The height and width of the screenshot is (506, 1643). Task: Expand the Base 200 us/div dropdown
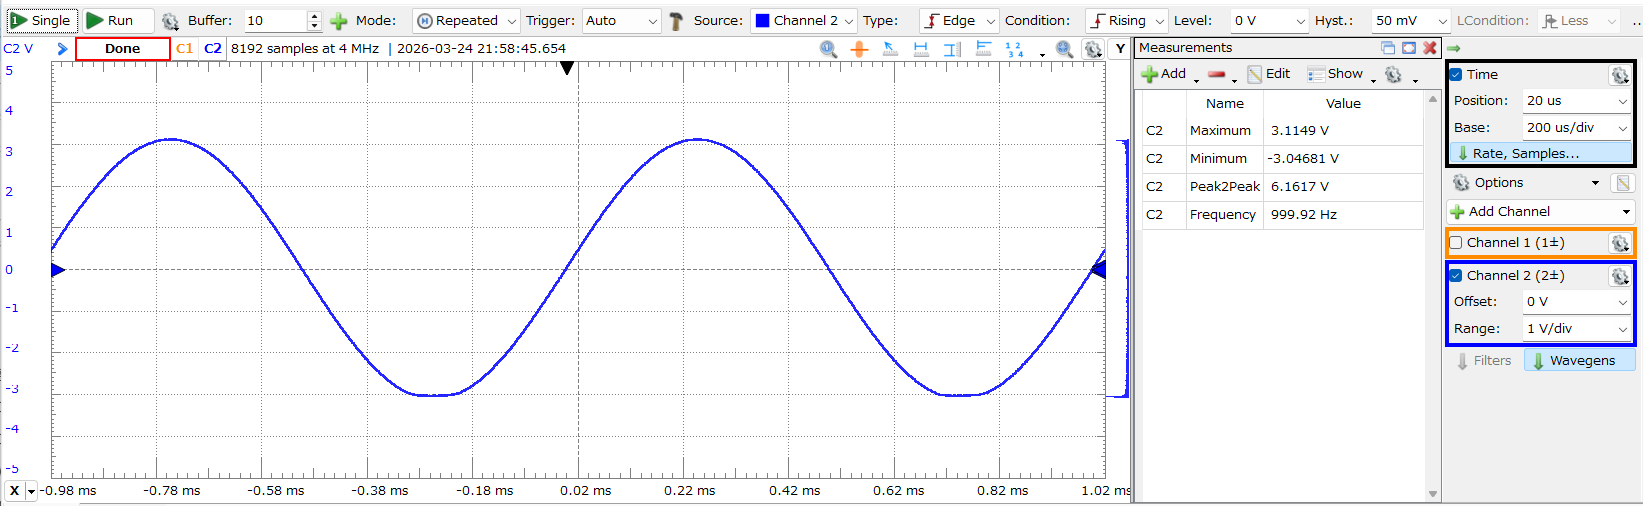1576,128
